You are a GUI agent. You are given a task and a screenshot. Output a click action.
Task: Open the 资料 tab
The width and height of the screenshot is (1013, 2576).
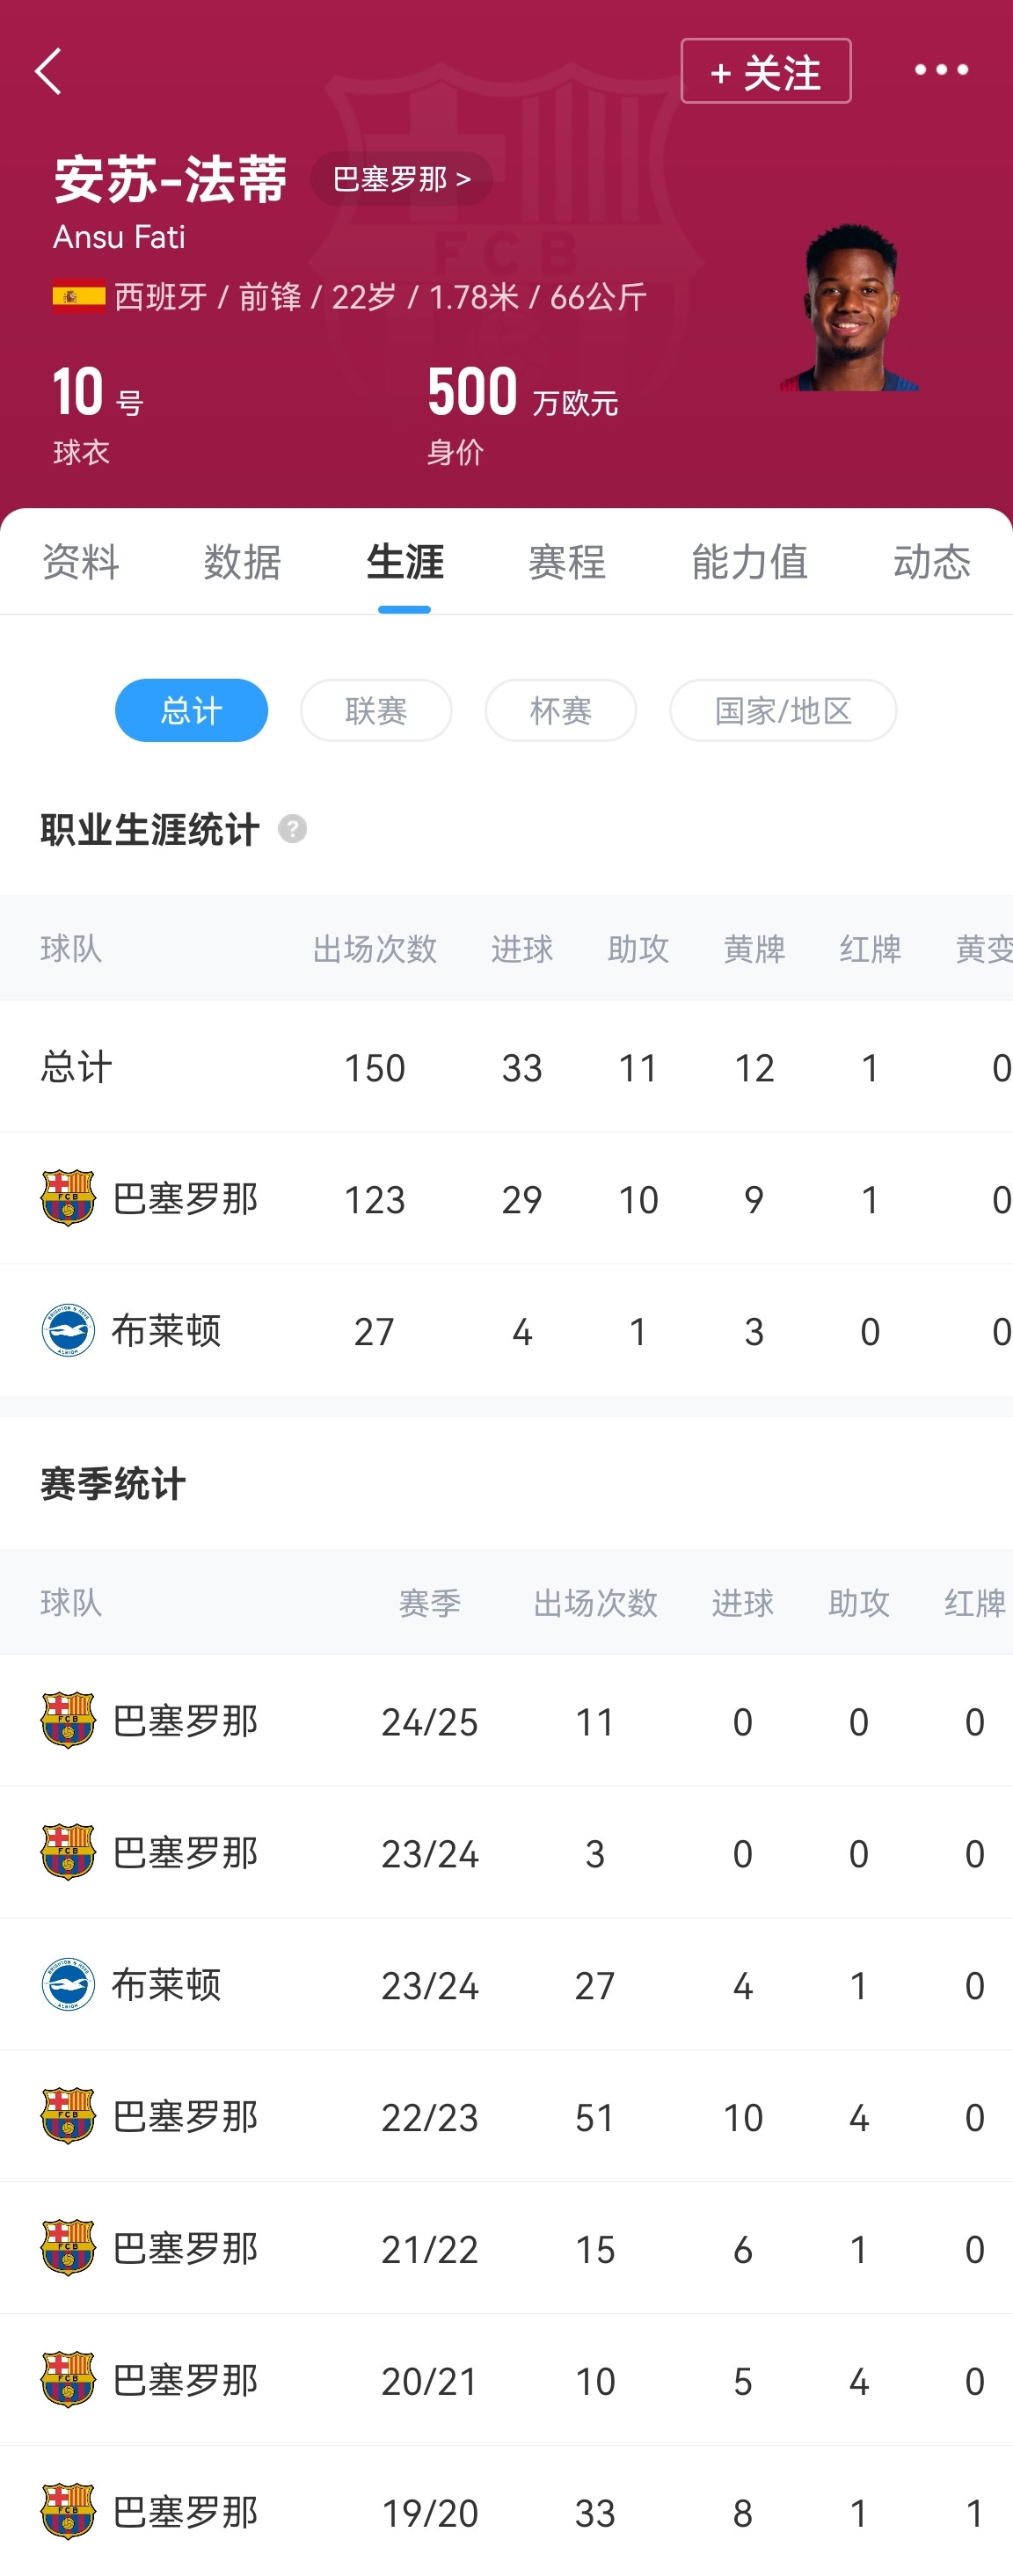click(80, 561)
